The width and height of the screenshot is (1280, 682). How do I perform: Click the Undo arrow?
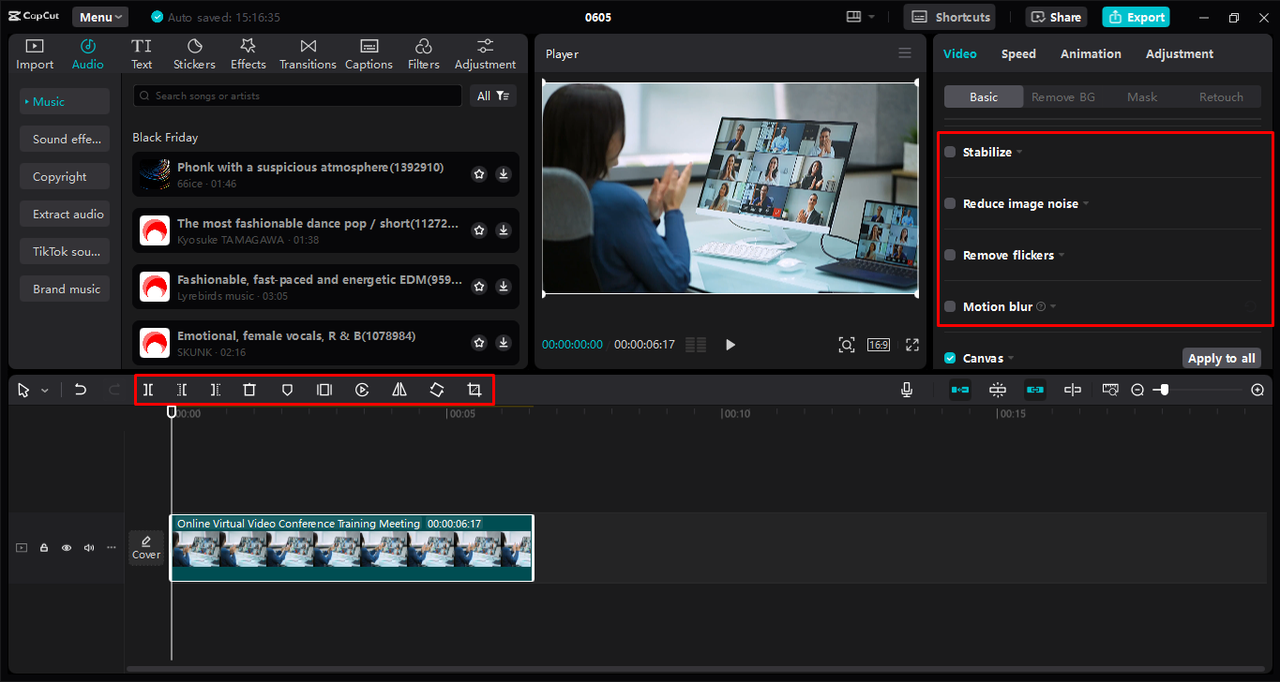[x=81, y=390]
